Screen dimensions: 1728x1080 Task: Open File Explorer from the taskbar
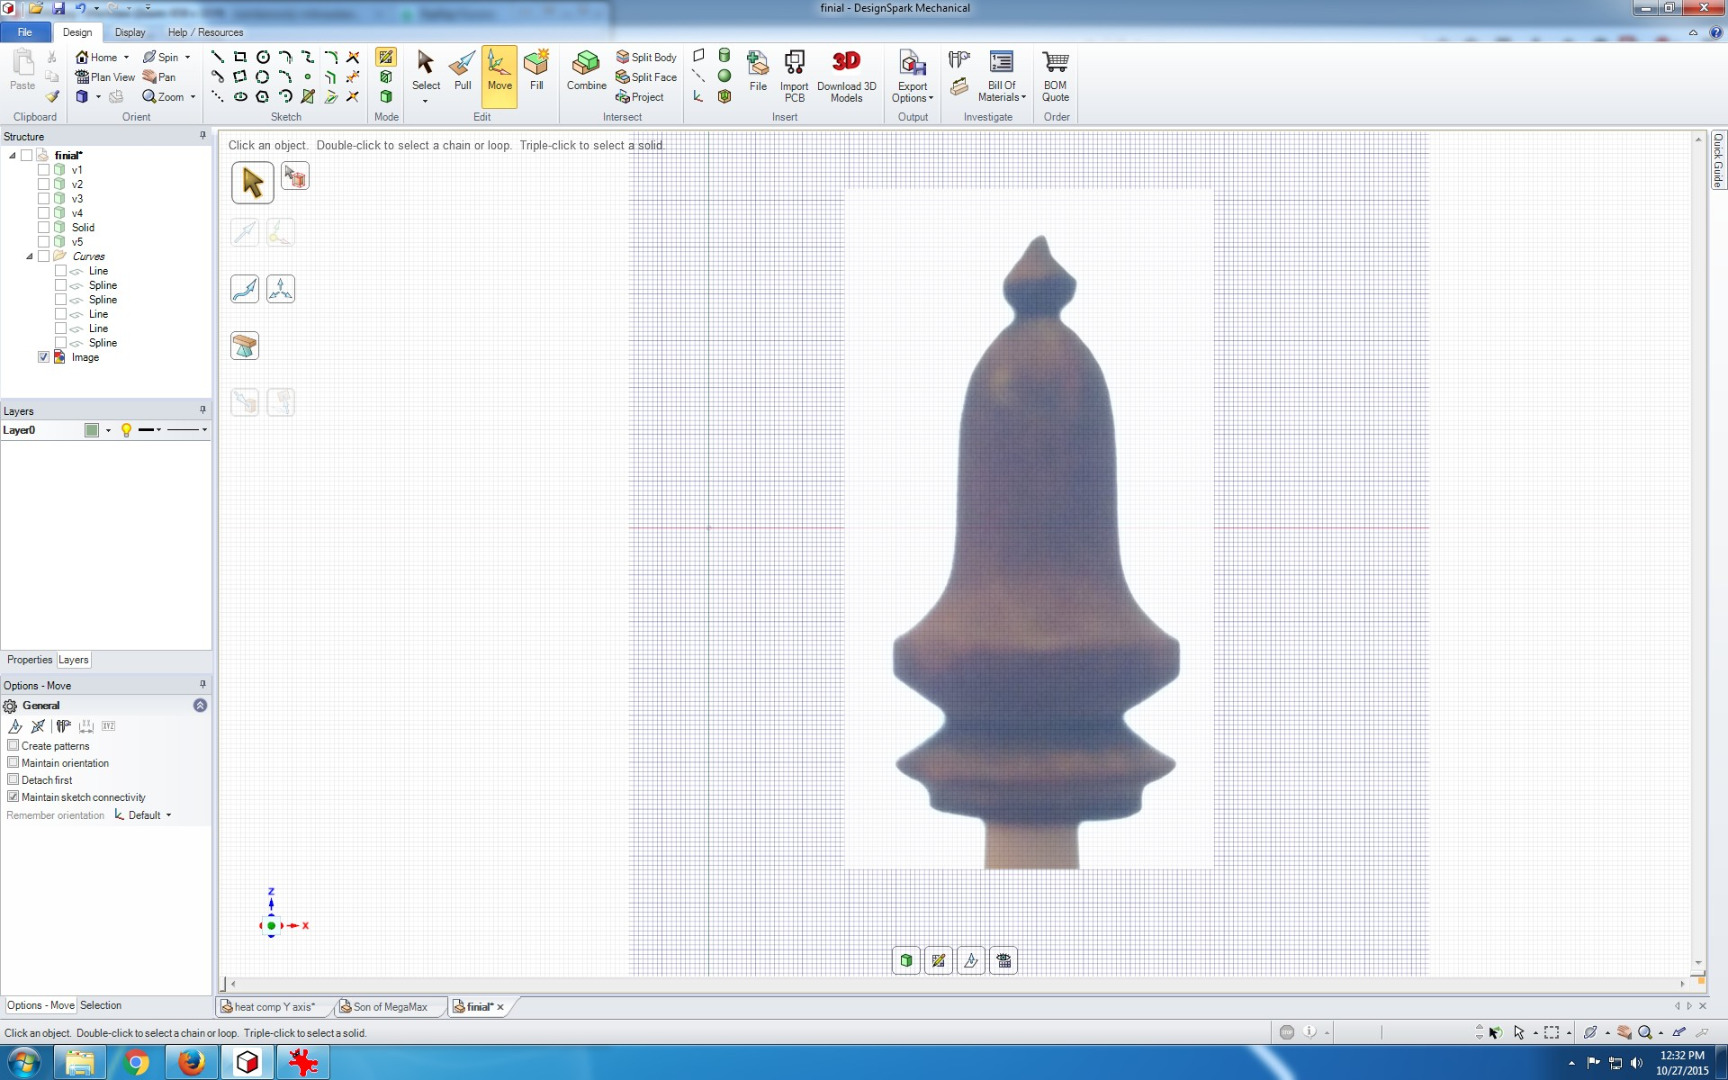click(80, 1062)
